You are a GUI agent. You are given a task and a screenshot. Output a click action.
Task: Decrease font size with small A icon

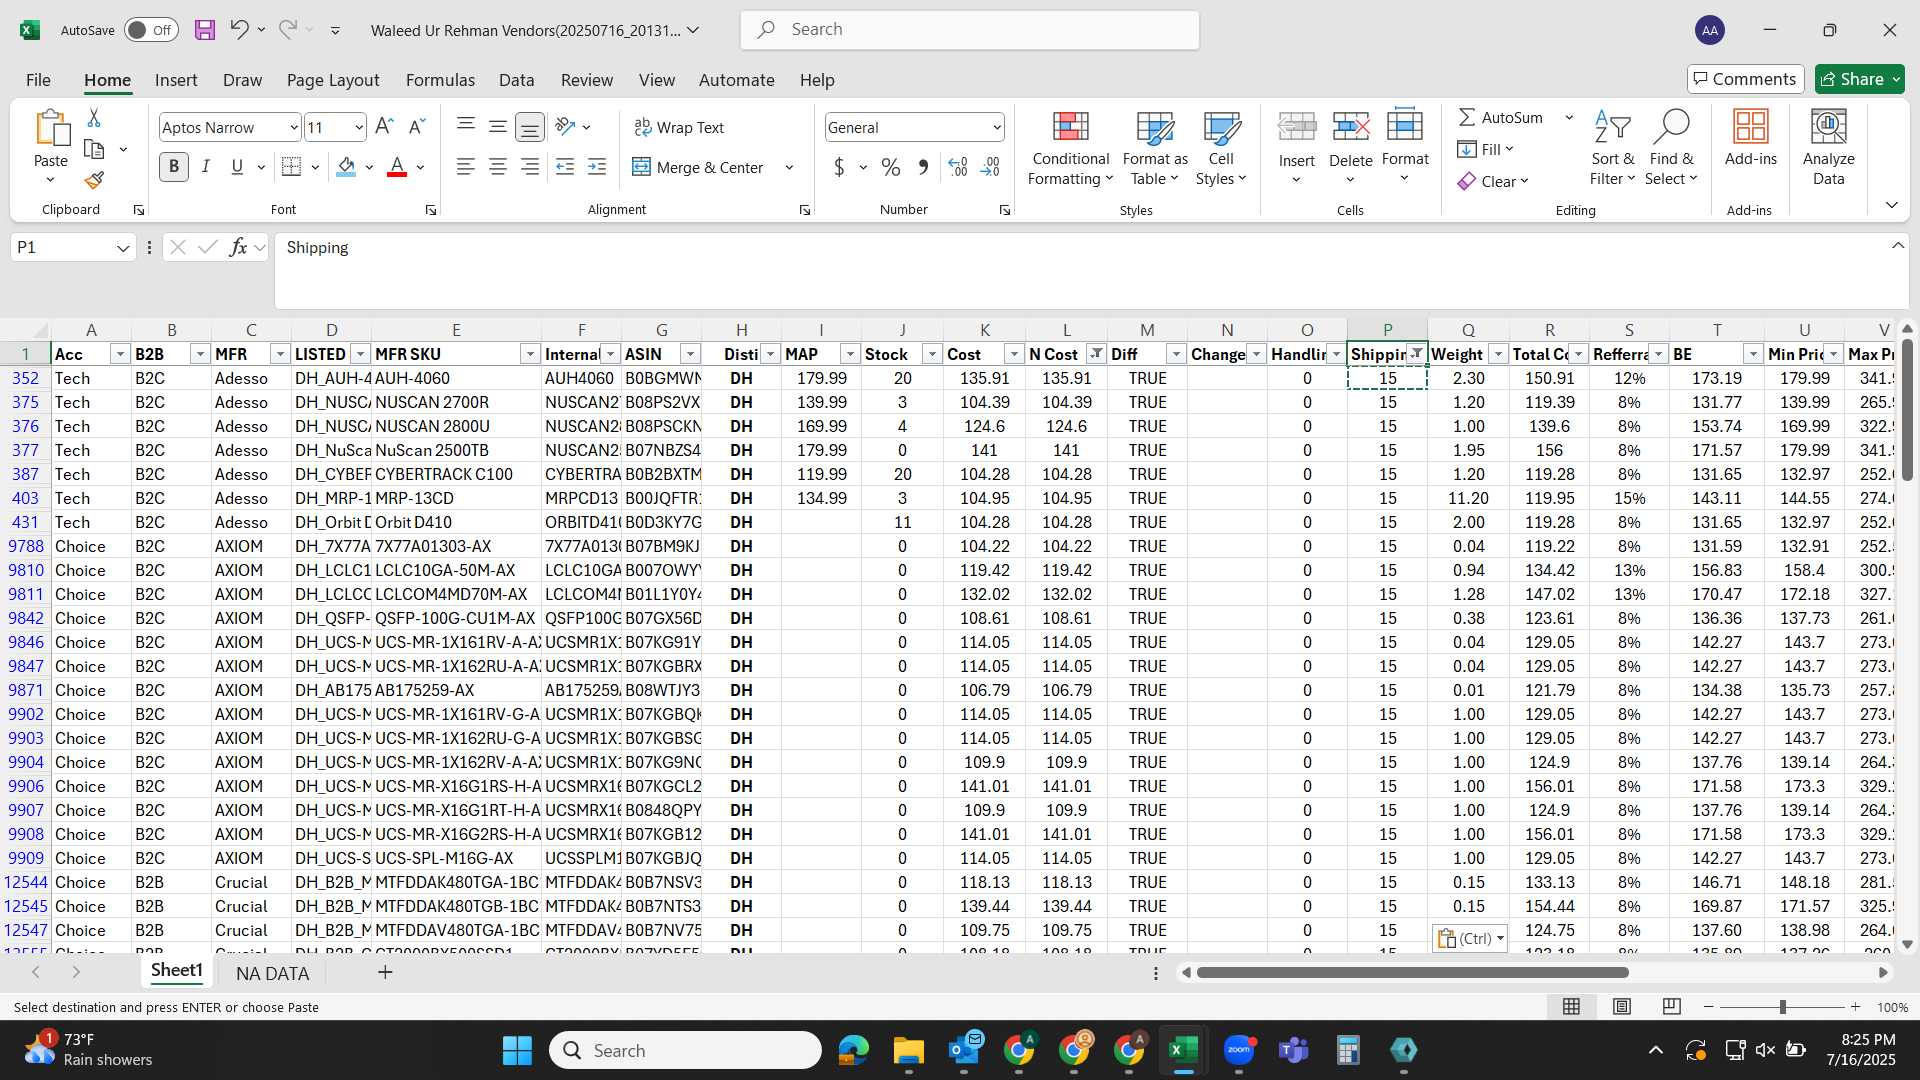pos(417,127)
